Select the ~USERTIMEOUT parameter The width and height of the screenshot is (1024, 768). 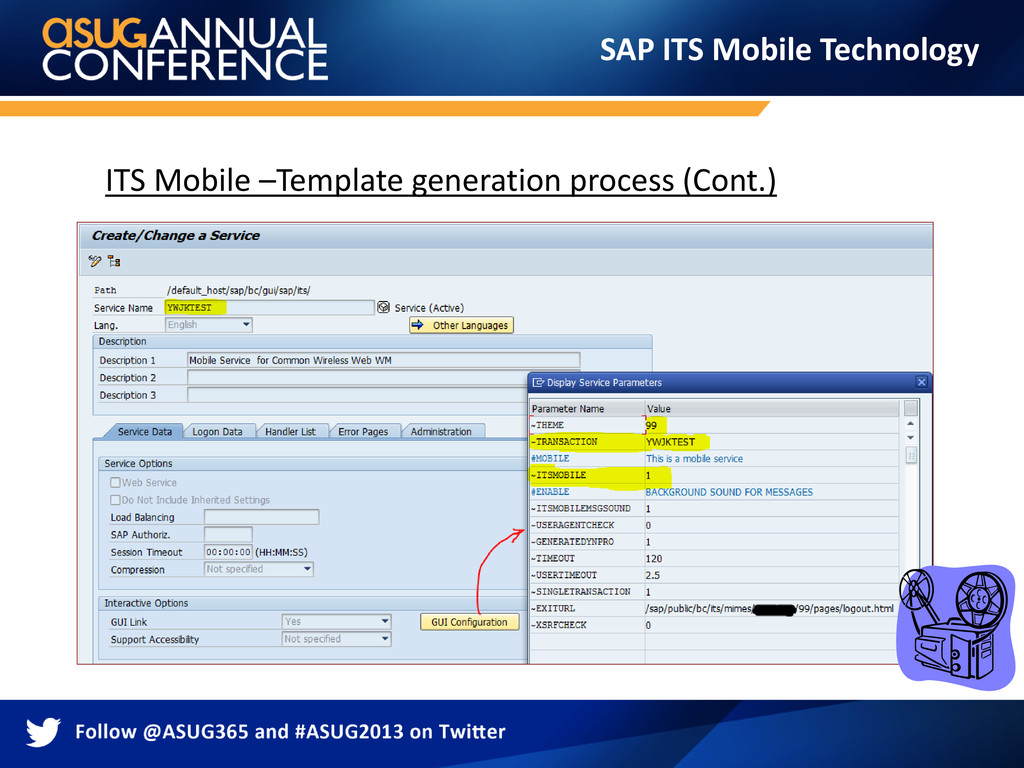(586, 575)
